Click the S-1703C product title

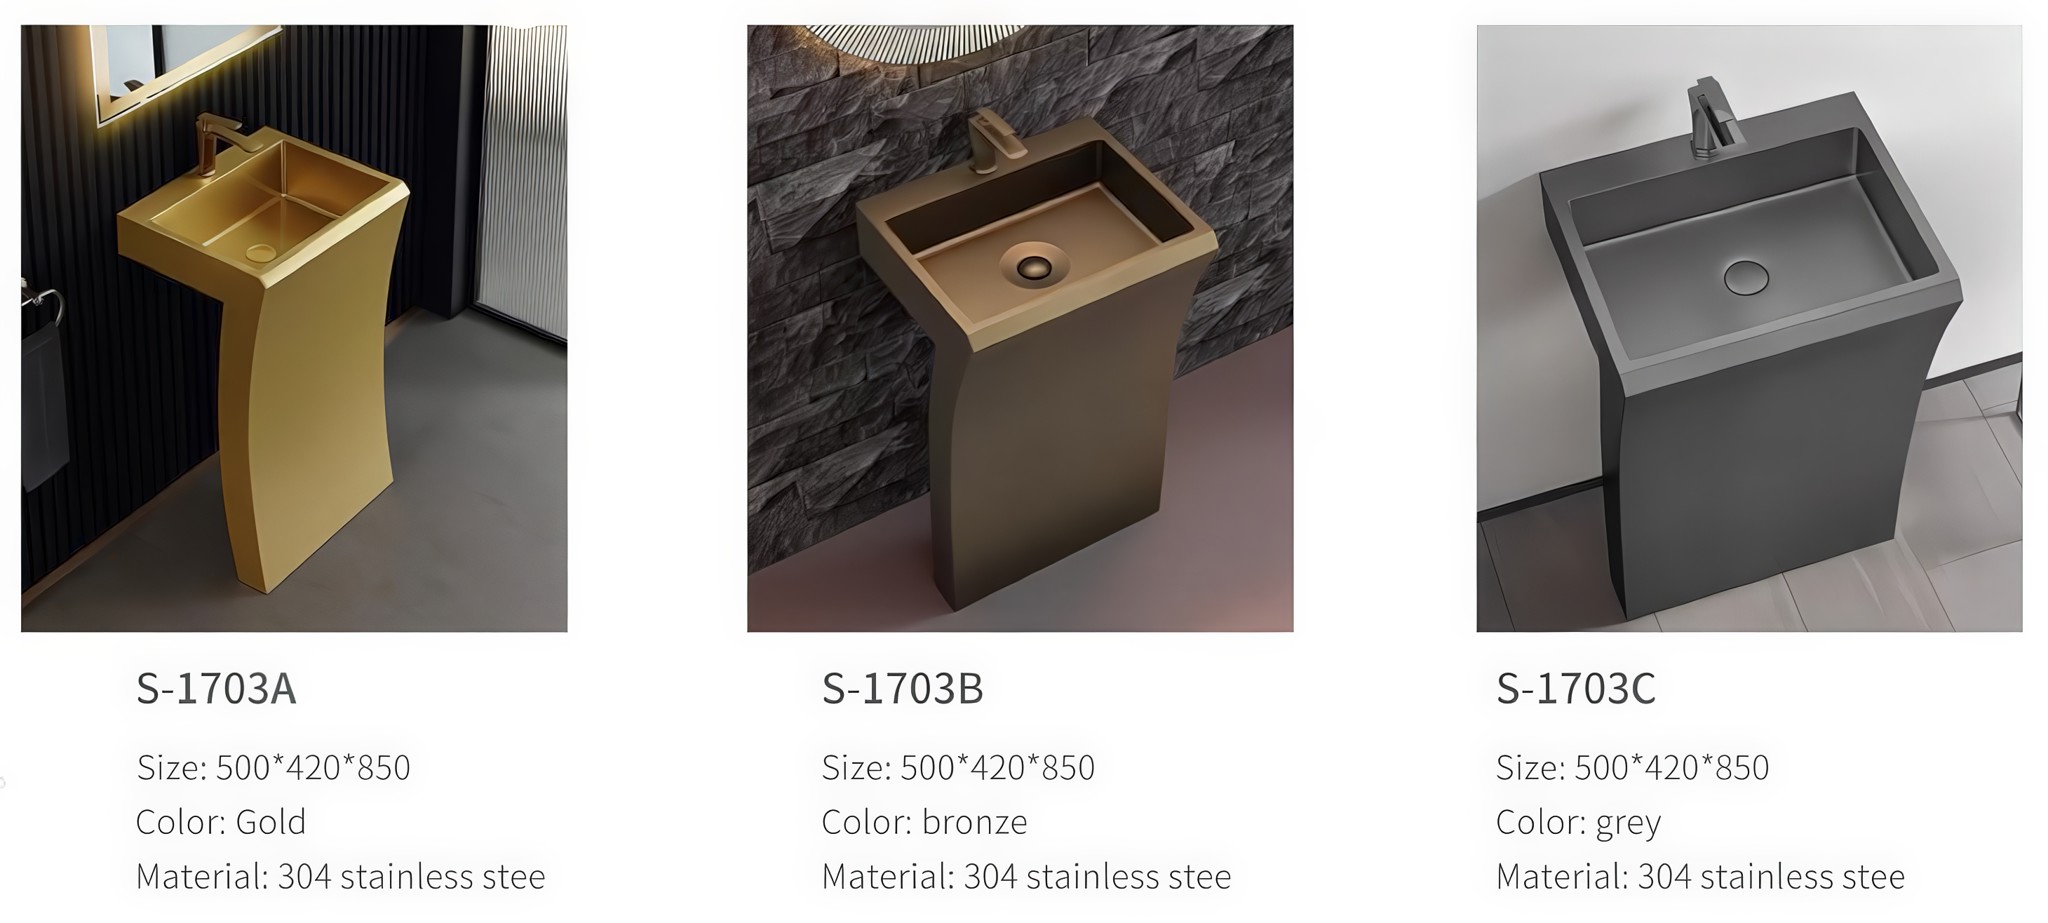pyautogui.click(x=1576, y=689)
